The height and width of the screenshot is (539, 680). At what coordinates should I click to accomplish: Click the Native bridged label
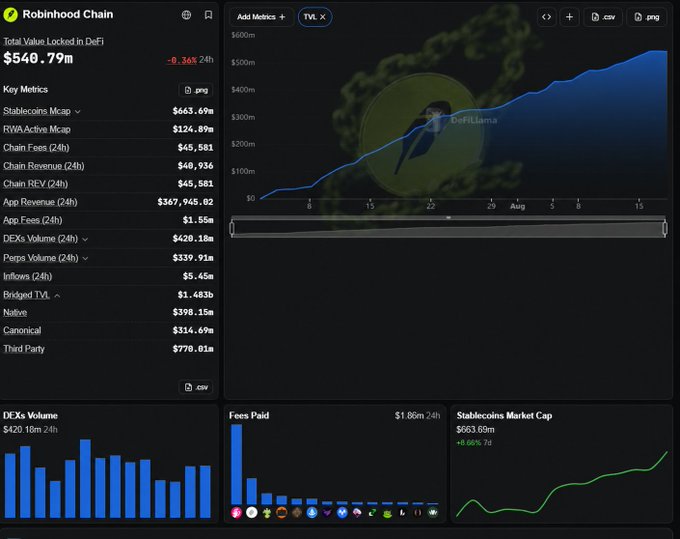point(15,312)
